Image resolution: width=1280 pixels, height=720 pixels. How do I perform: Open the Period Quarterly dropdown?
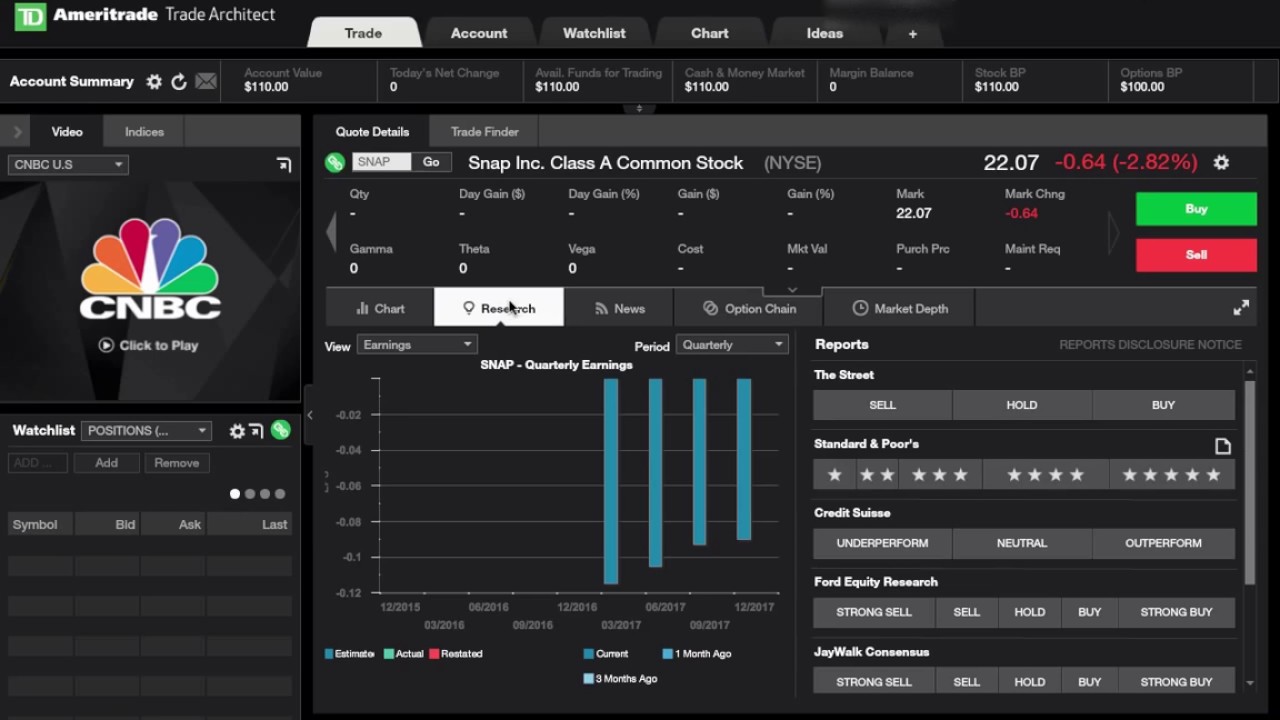tap(732, 345)
